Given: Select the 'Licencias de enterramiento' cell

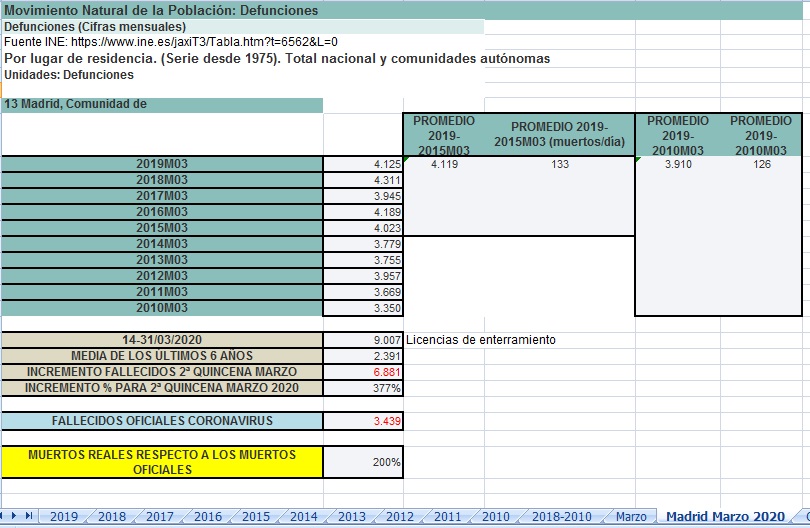Looking at the screenshot, I should click(x=481, y=340).
